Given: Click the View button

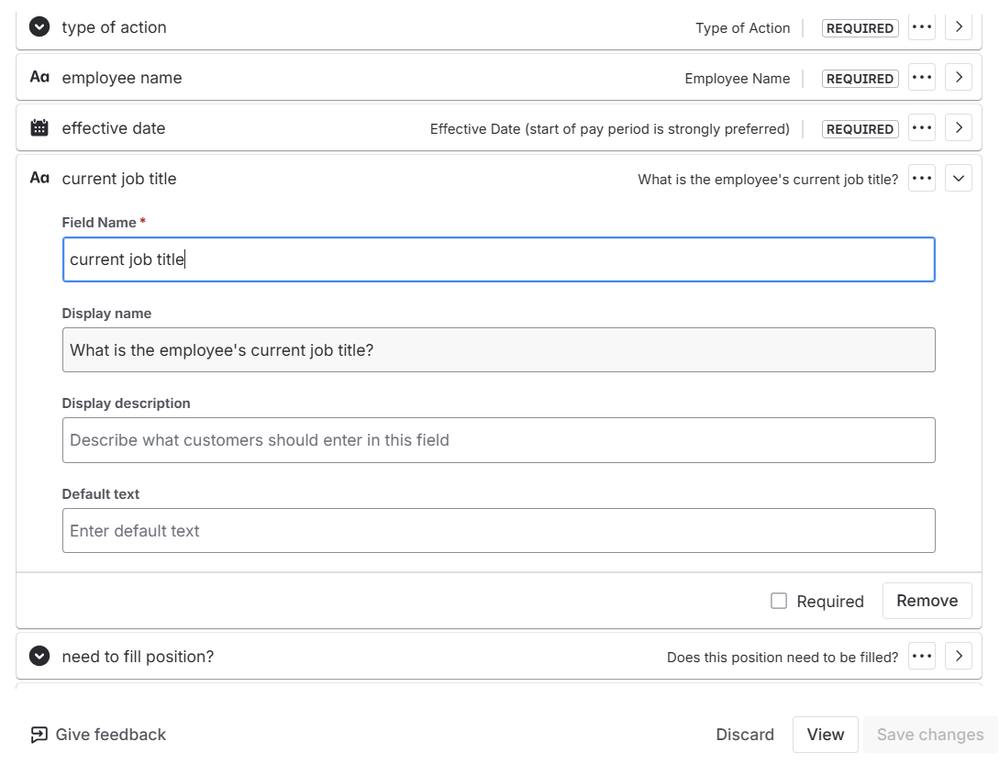Looking at the screenshot, I should click(x=825, y=734).
